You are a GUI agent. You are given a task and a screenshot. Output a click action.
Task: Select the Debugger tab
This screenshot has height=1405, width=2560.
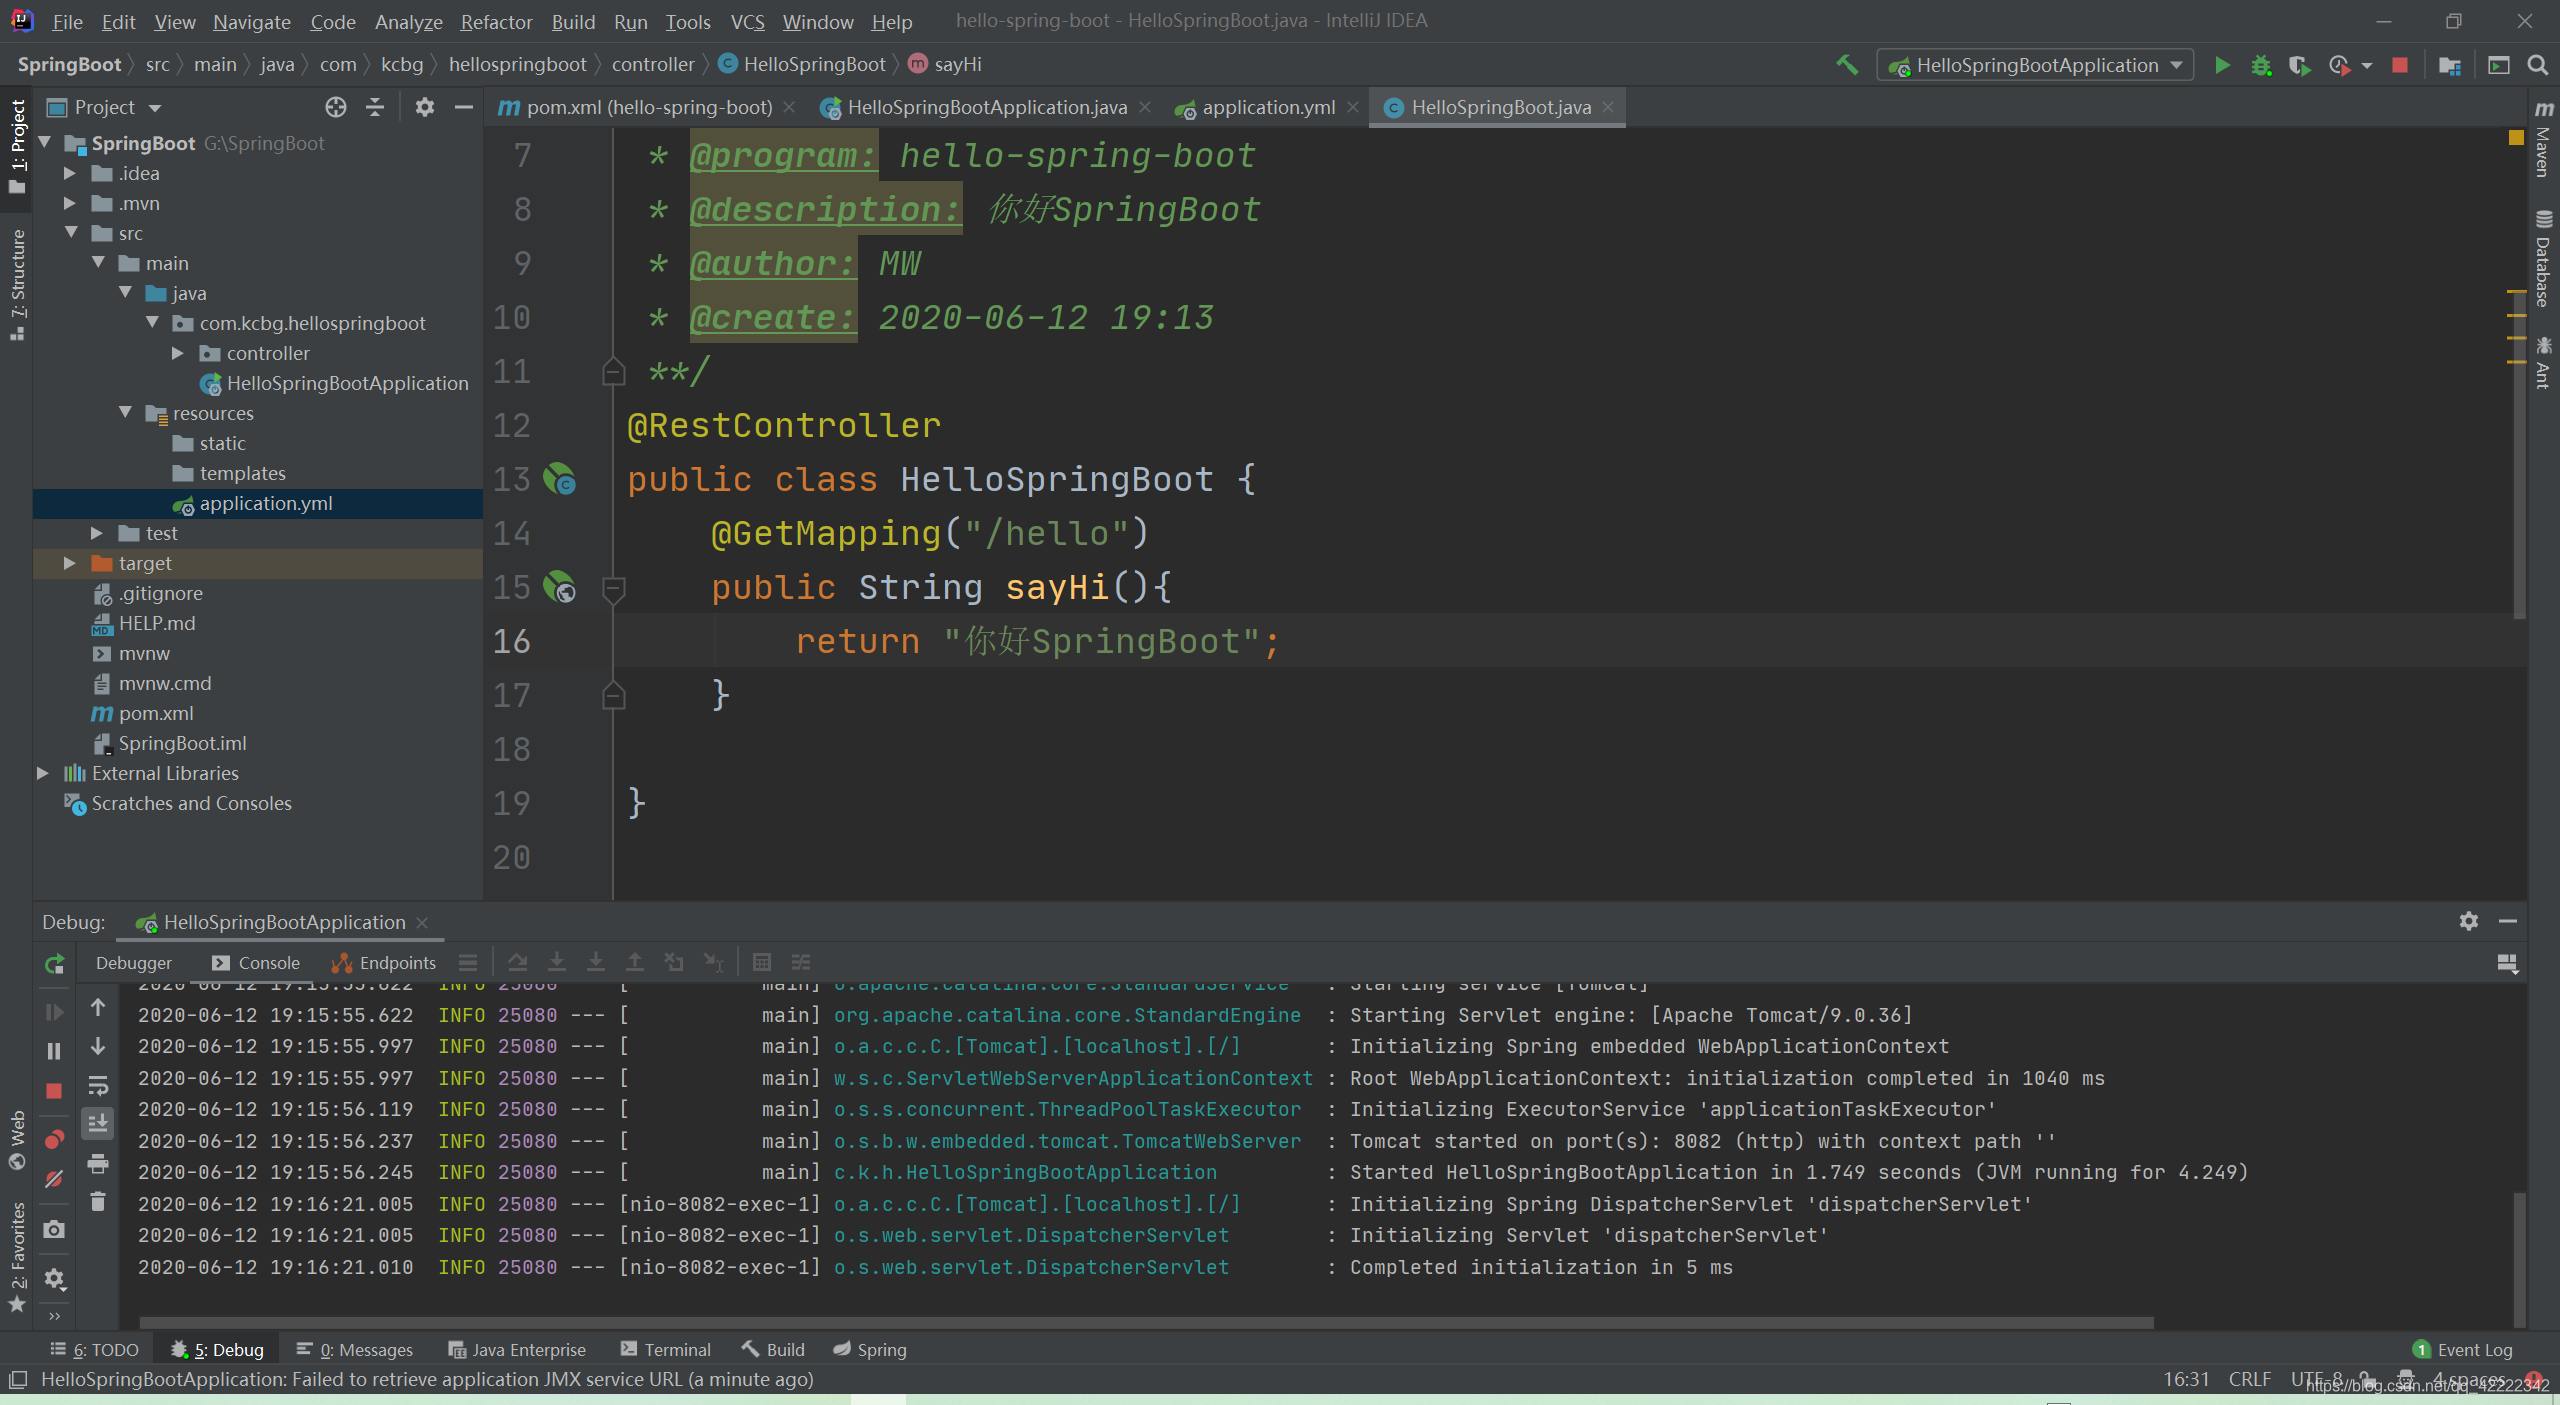pos(134,962)
